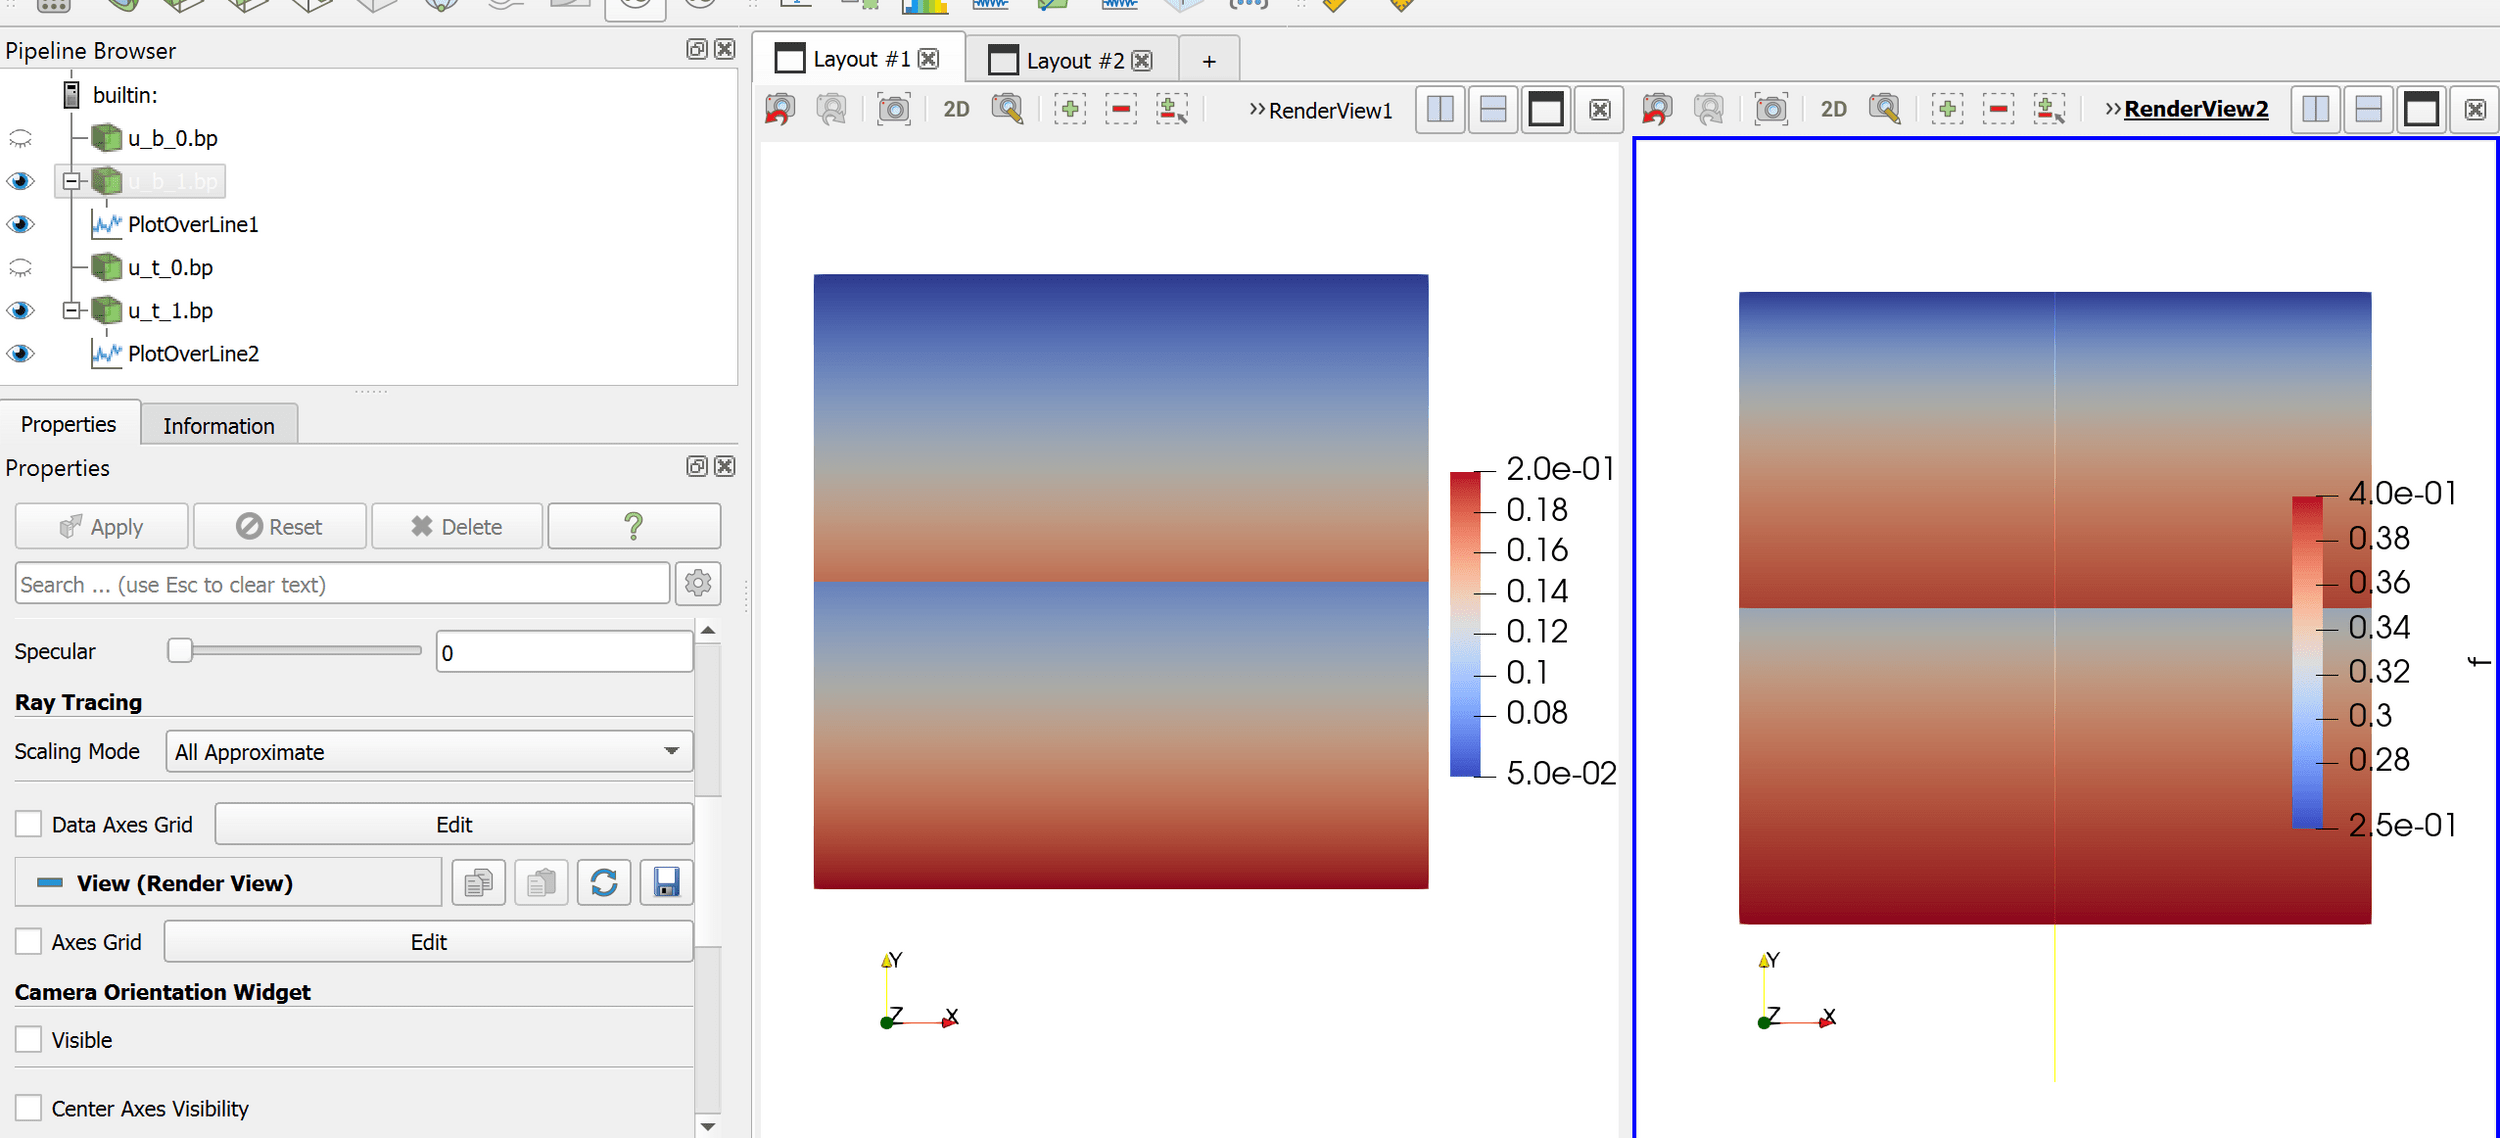Show u_b_0.bp with its eye icon
This screenshot has width=2500, height=1138.
(x=20, y=138)
